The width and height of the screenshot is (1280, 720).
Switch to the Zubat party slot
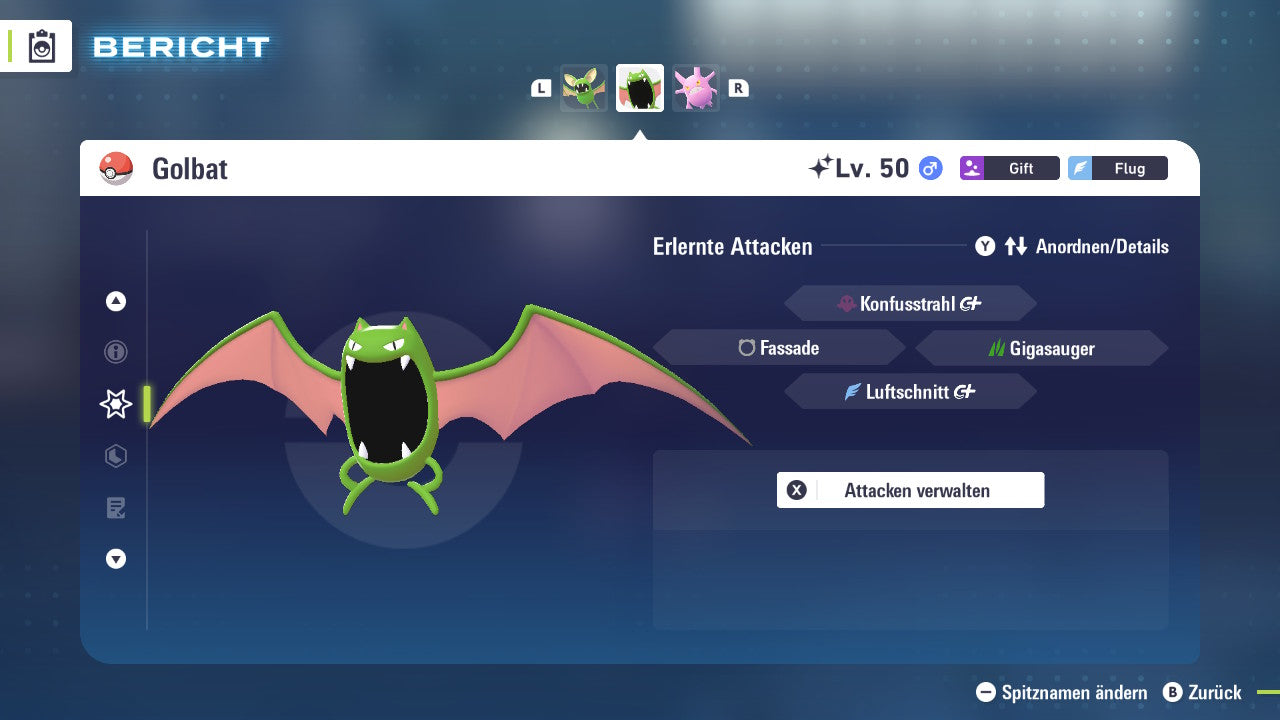coord(584,87)
